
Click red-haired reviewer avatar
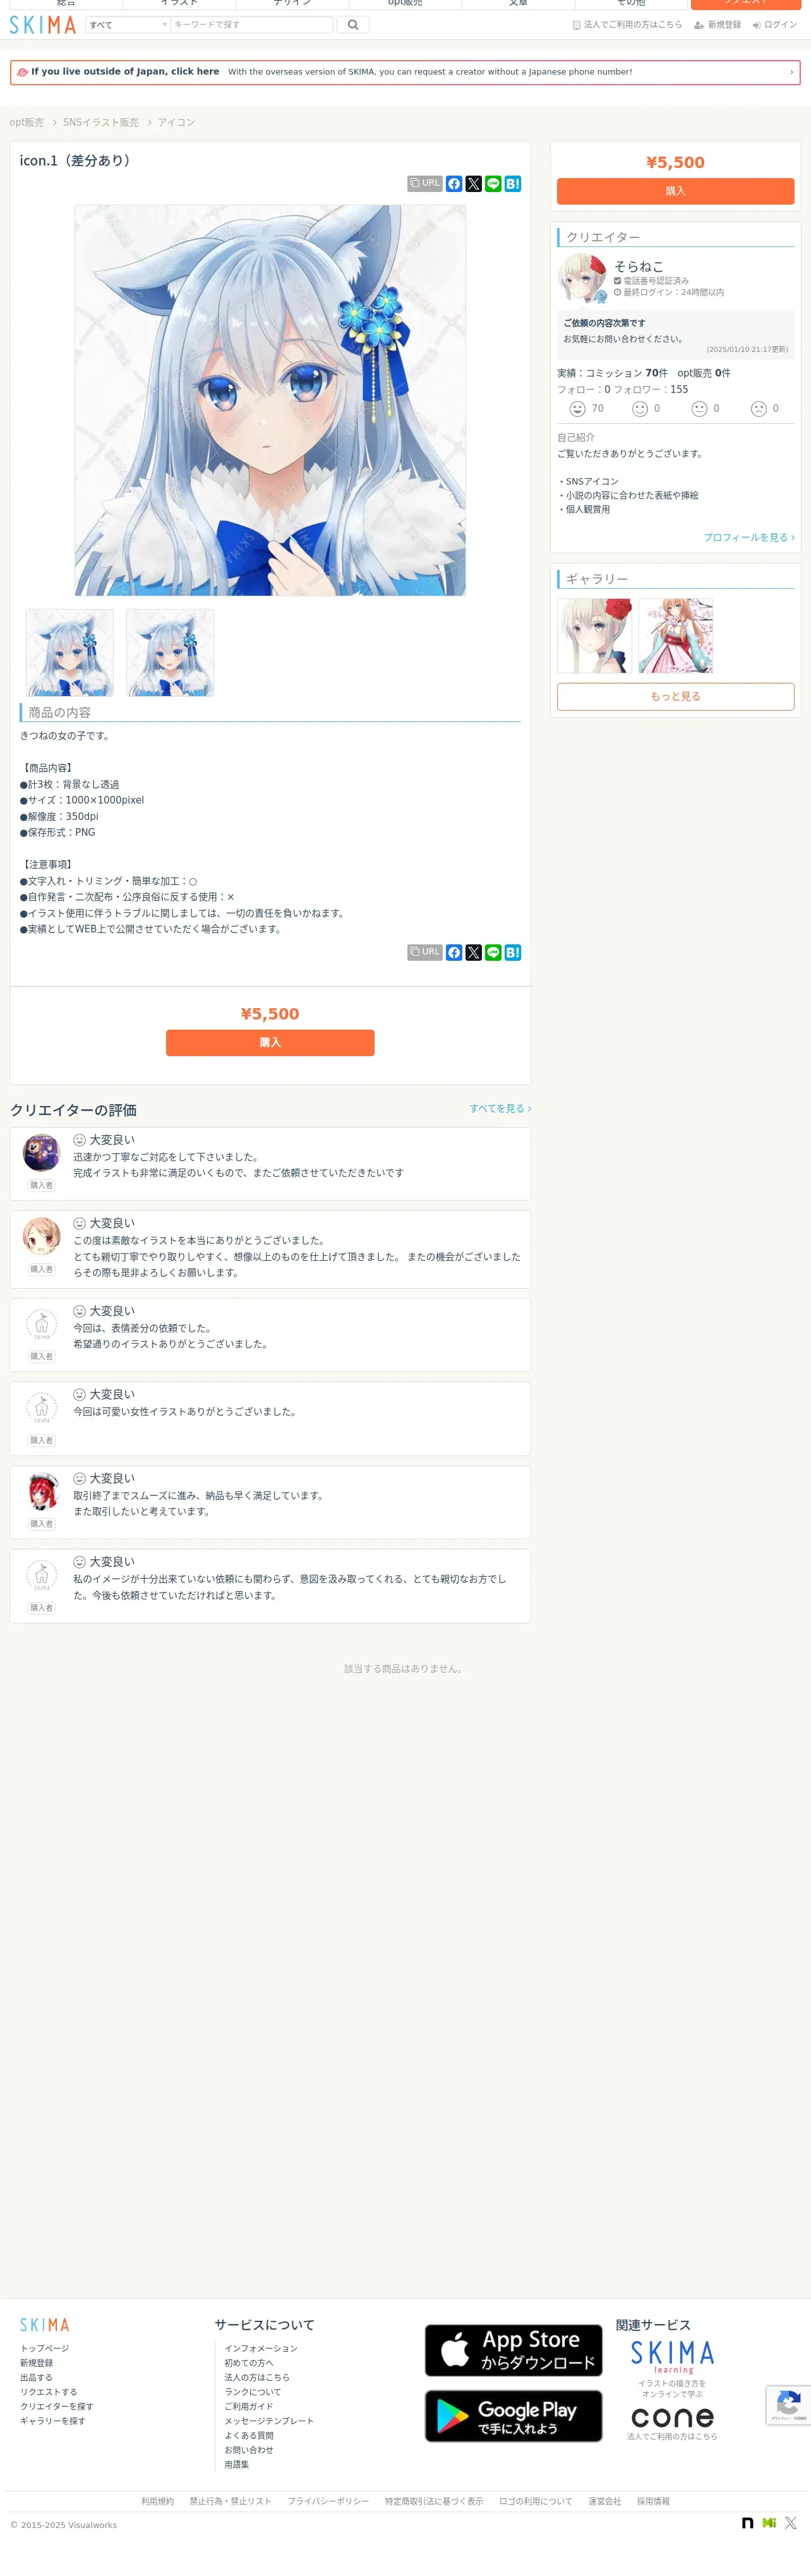click(41, 1492)
